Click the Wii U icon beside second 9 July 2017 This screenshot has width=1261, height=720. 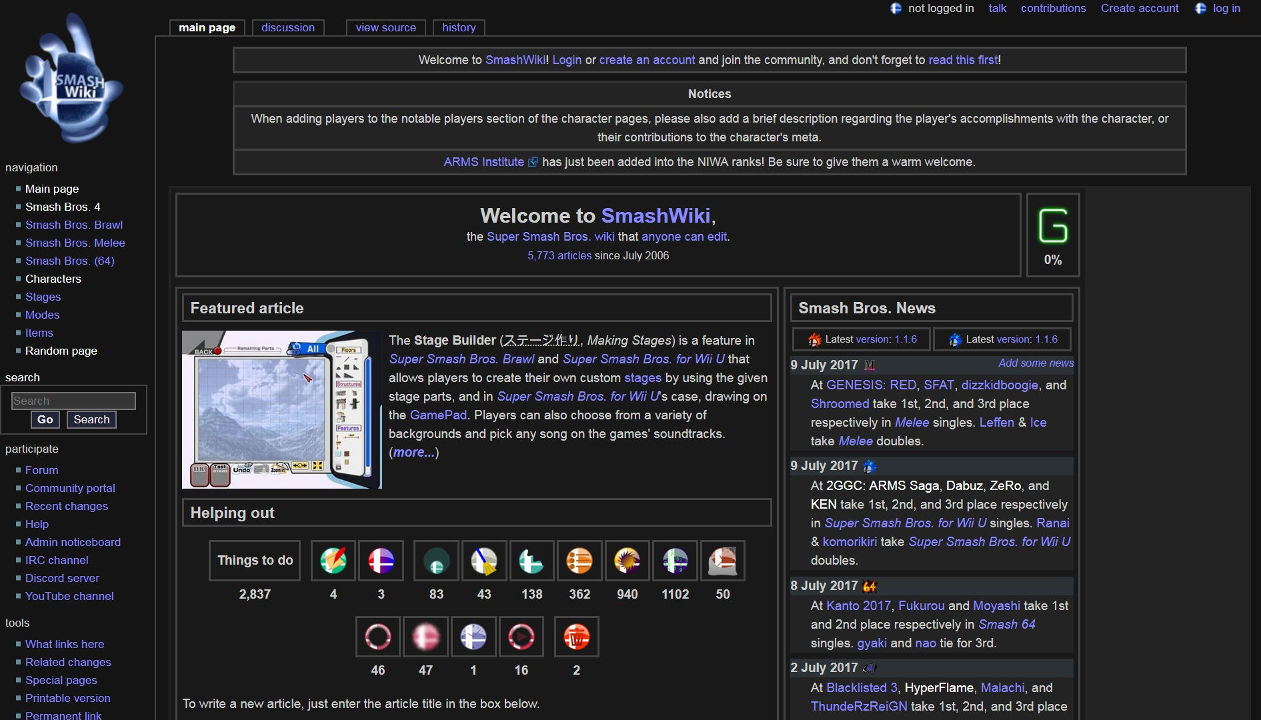[x=869, y=466]
